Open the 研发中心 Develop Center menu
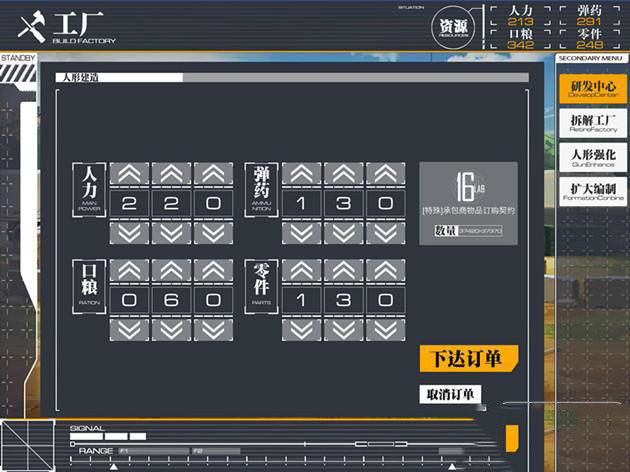The width and height of the screenshot is (630, 472). pyautogui.click(x=592, y=88)
